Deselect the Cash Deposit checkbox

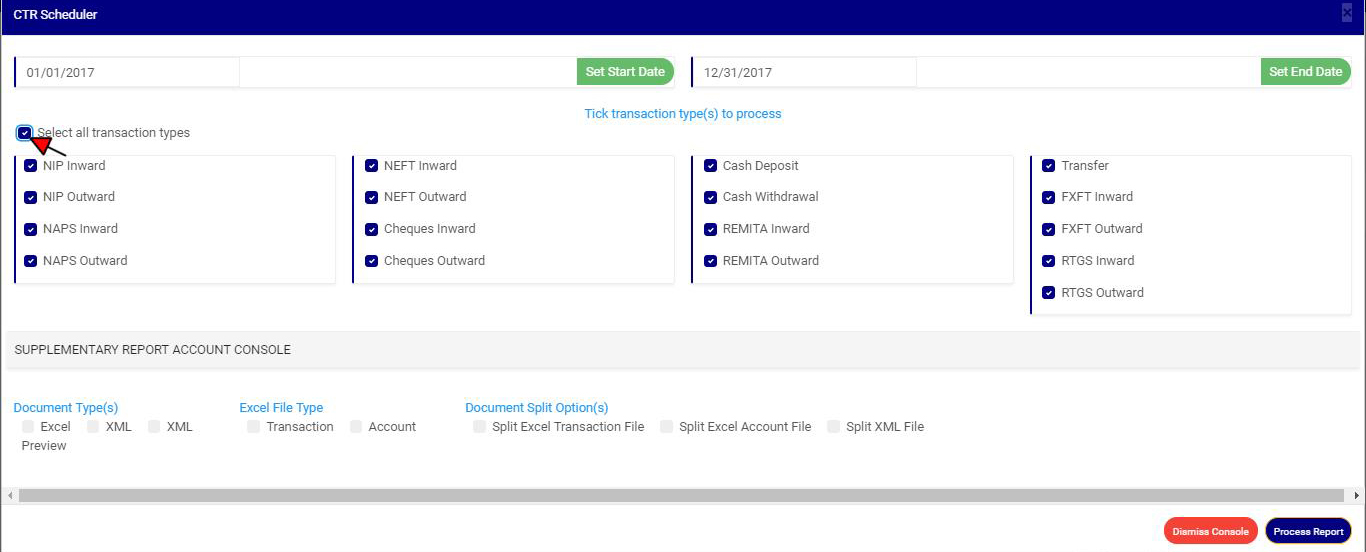711,166
